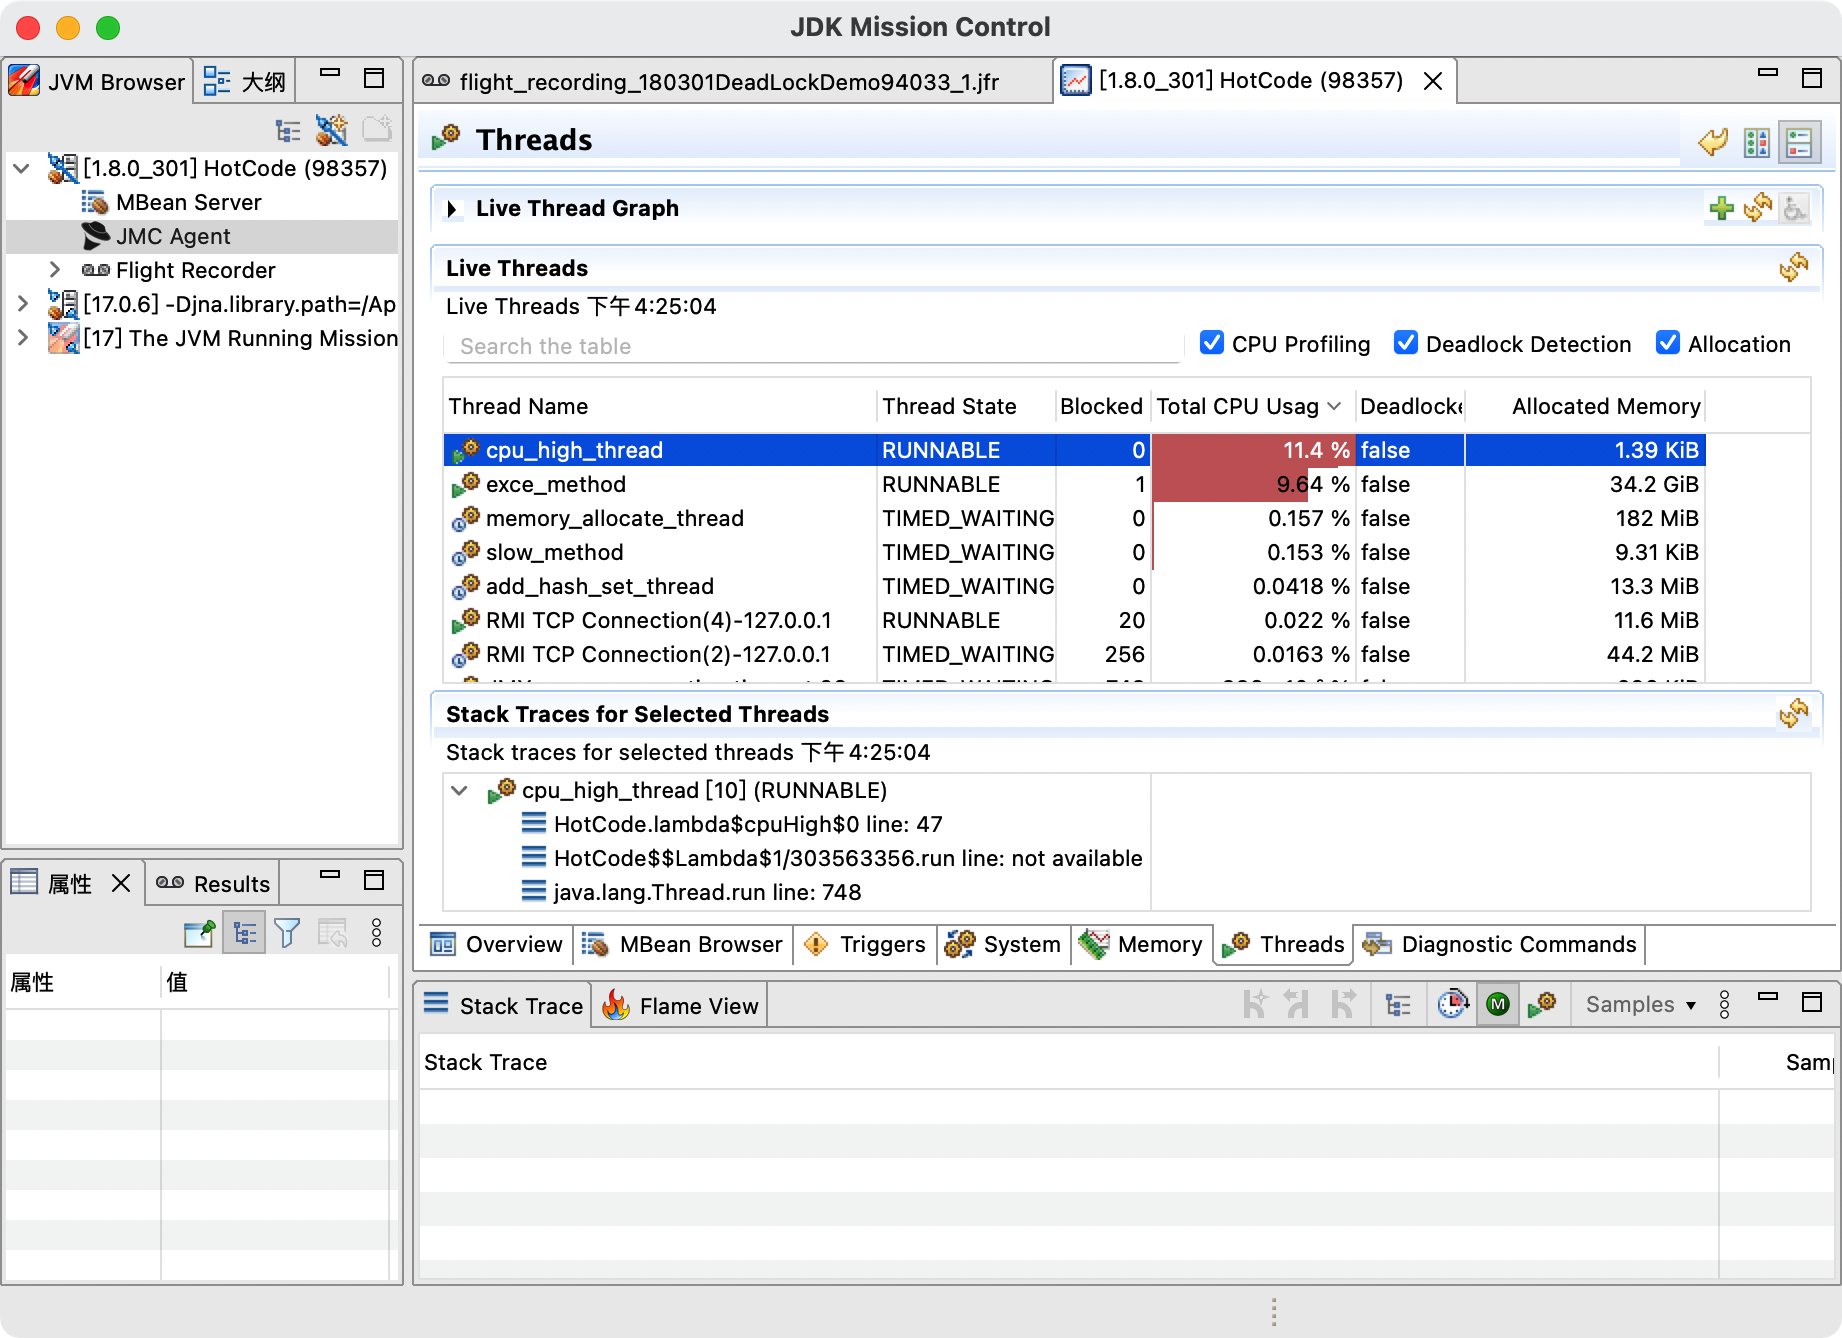This screenshot has height=1338, width=1842.
Task: Click the filter funnel icon in properties panel
Action: coord(287,933)
